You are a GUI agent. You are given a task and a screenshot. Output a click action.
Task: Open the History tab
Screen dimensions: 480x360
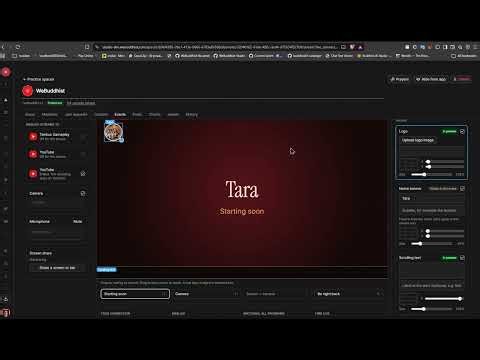192,114
